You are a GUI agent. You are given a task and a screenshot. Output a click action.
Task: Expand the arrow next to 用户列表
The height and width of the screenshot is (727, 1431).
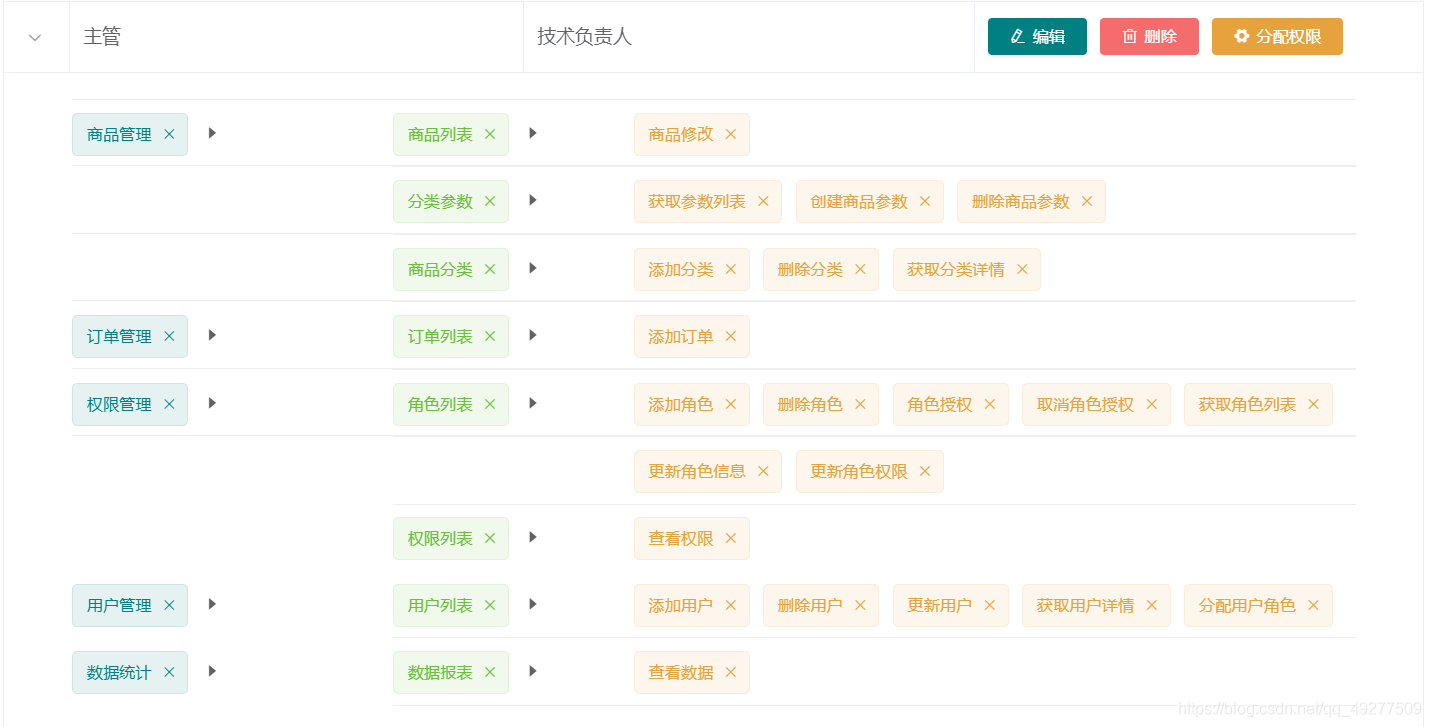[x=532, y=605]
